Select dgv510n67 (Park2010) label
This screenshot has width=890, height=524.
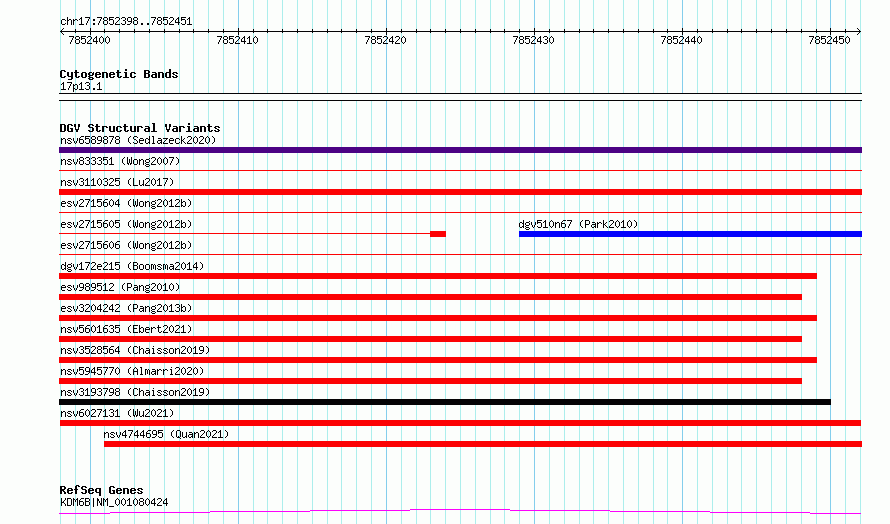(x=578, y=224)
